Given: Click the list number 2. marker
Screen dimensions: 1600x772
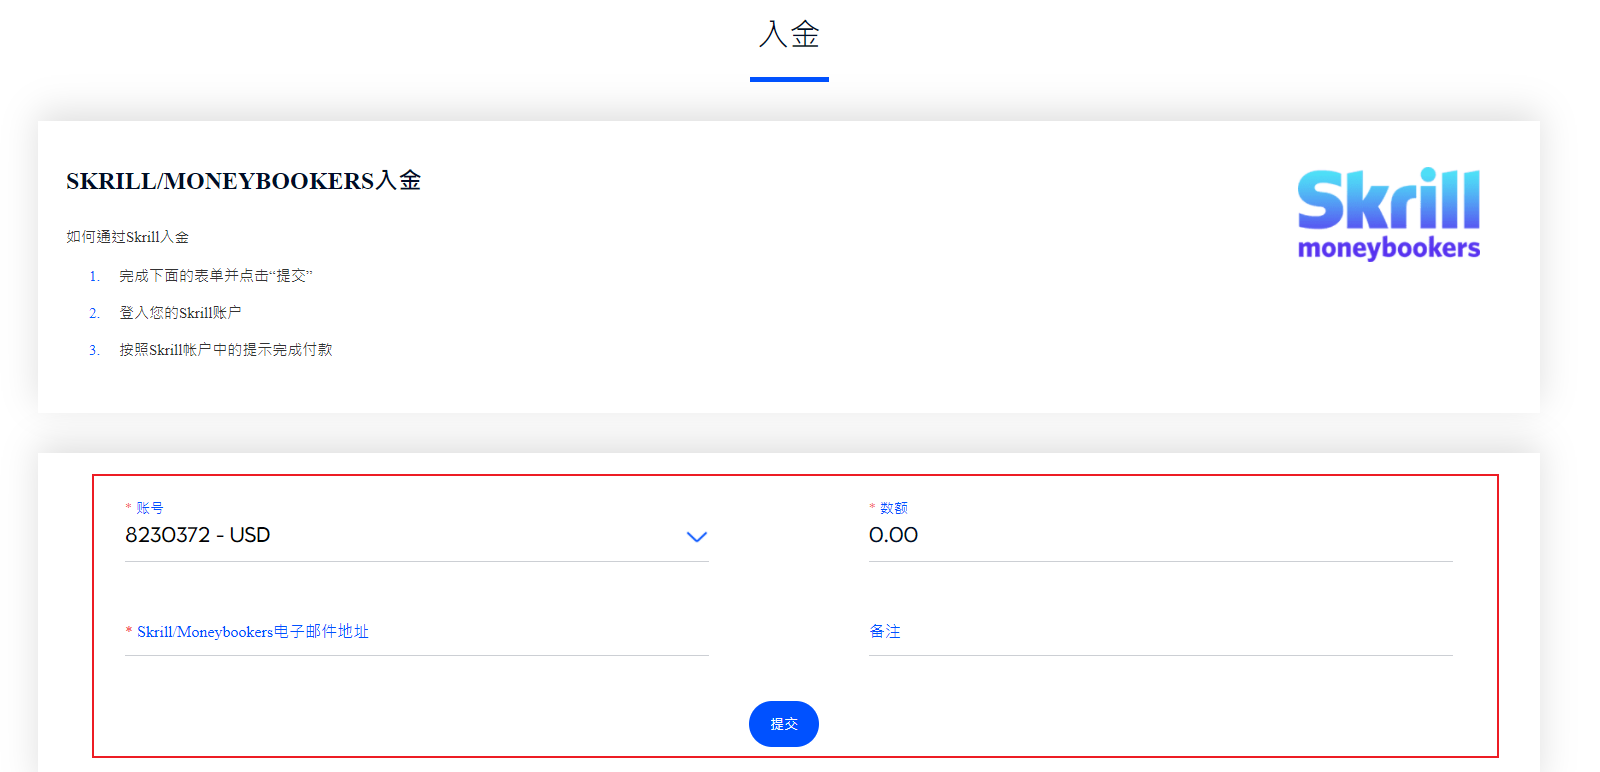Looking at the screenshot, I should 94,313.
